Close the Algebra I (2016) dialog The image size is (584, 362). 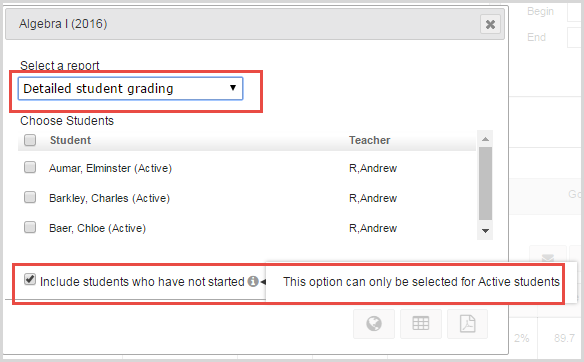pyautogui.click(x=490, y=24)
